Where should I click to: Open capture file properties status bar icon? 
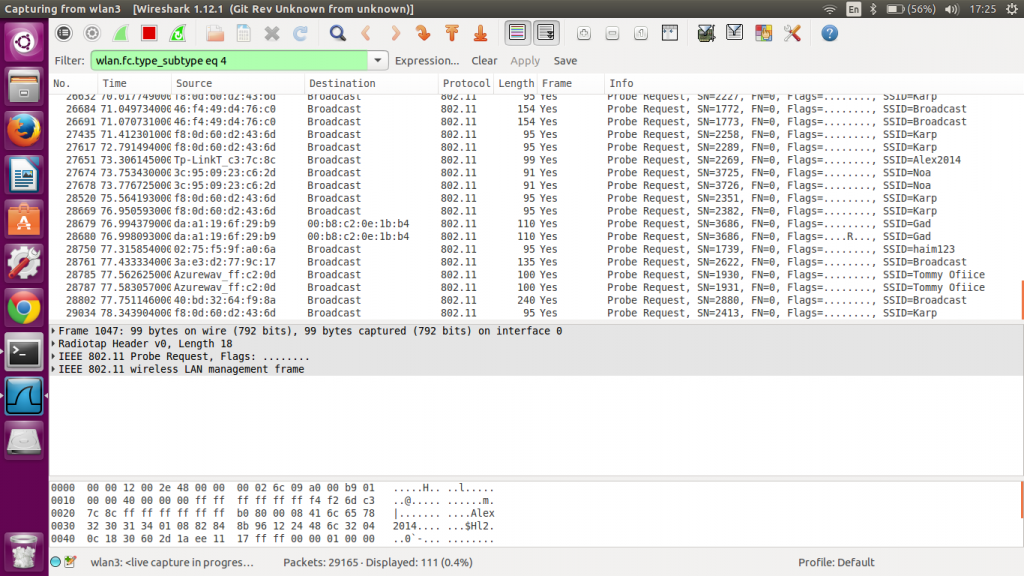(x=71, y=562)
